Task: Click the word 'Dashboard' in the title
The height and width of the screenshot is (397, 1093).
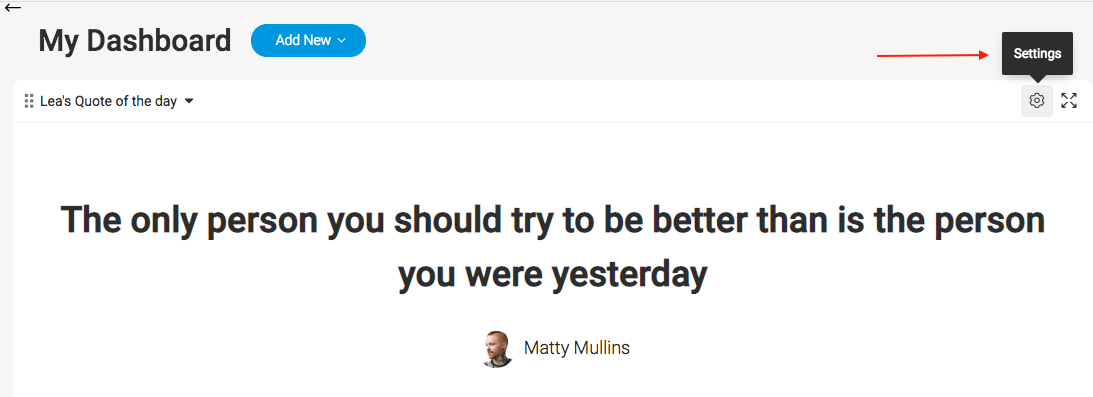Action: 159,41
